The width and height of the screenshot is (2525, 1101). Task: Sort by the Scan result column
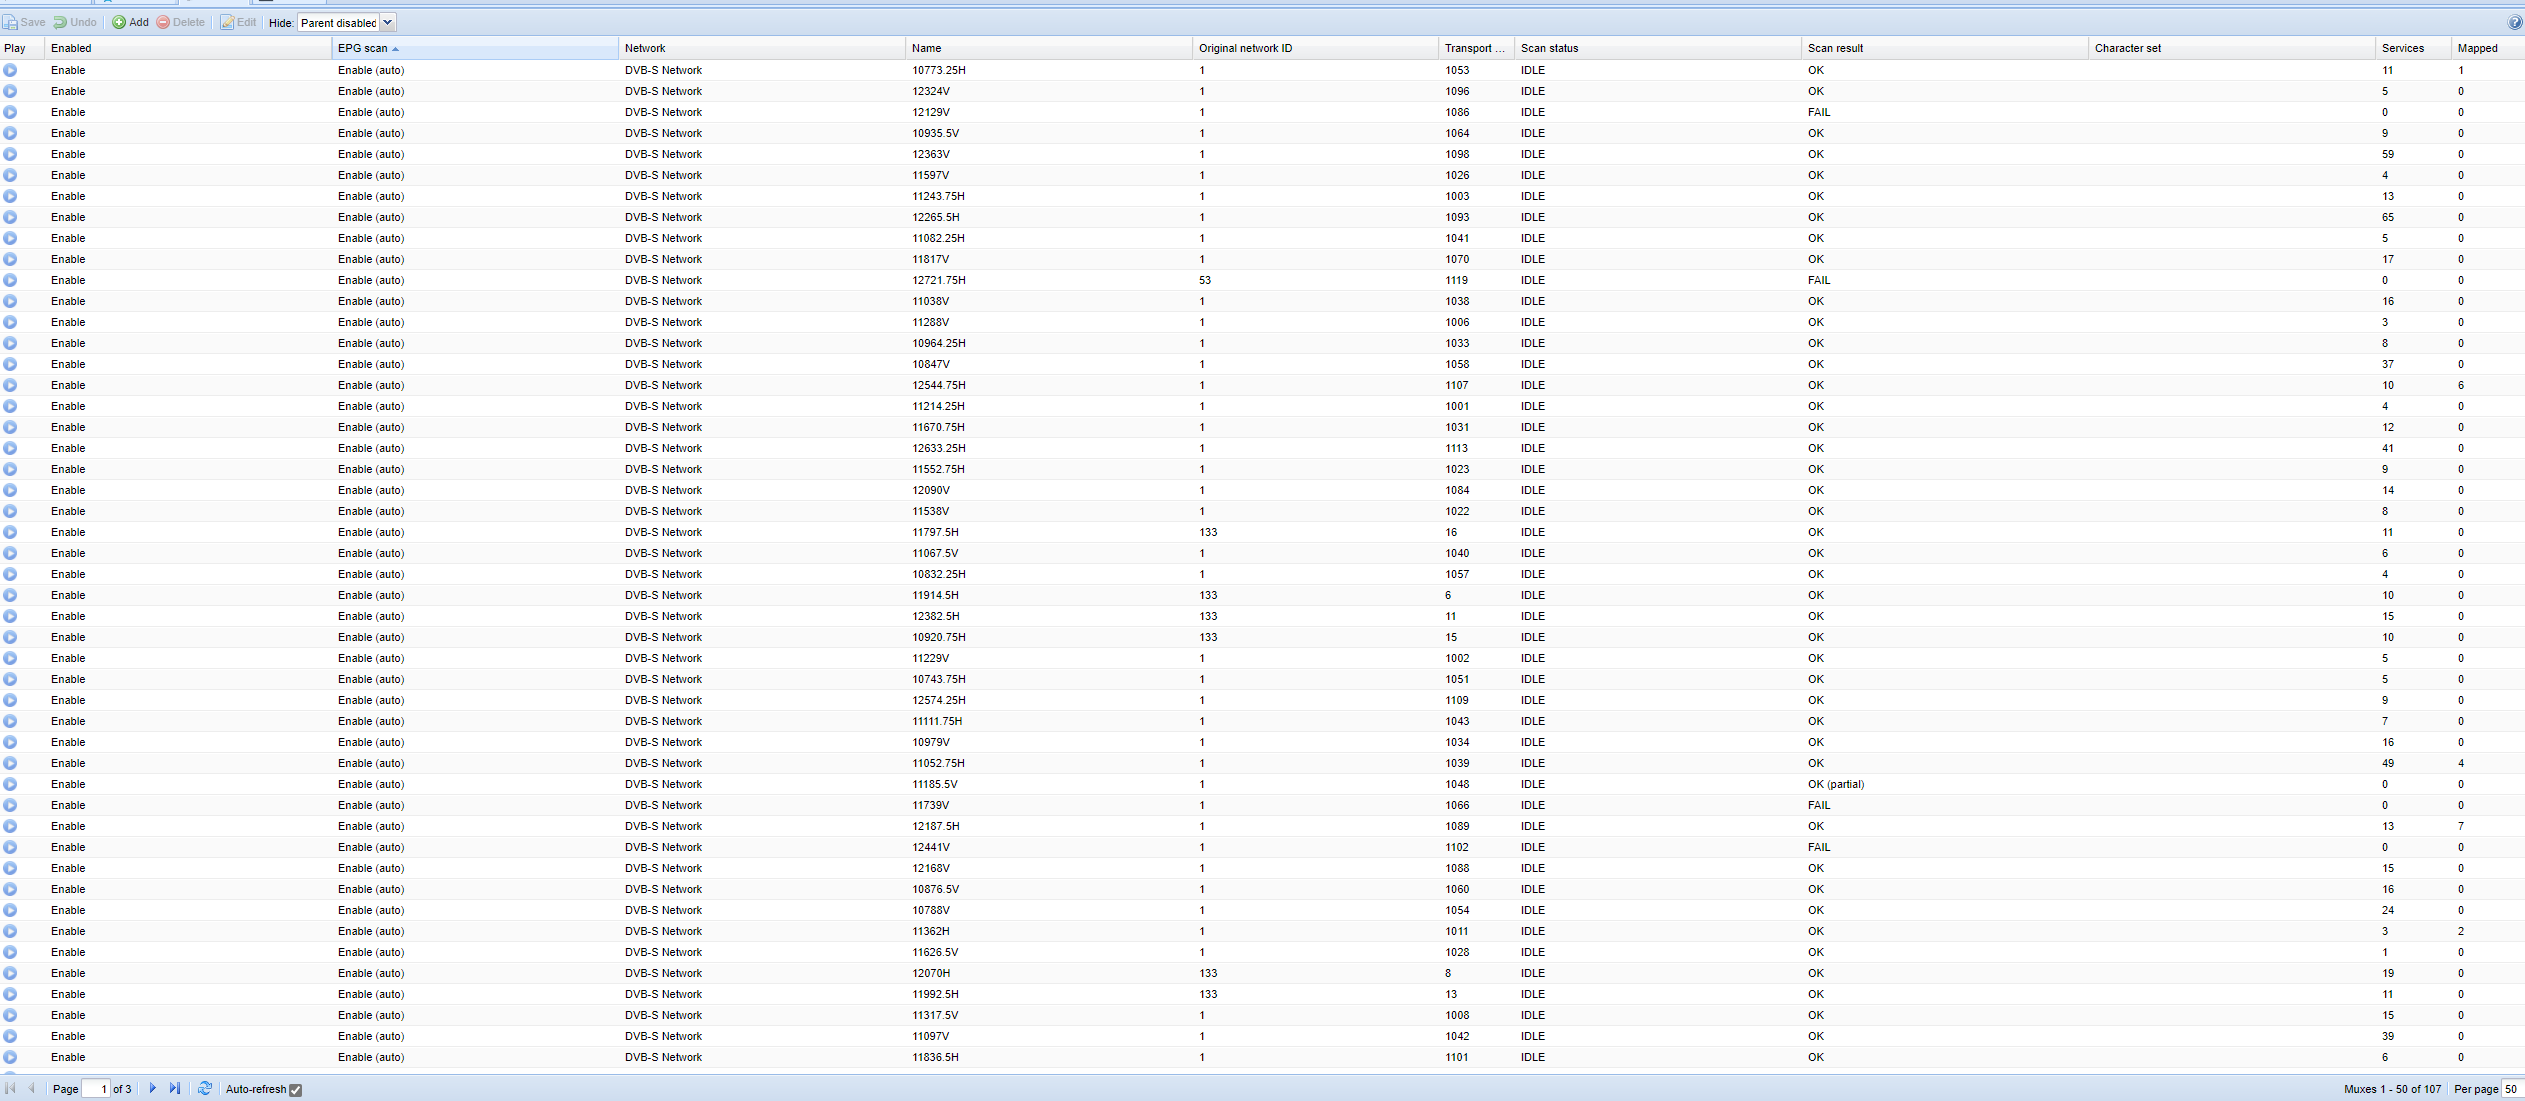(x=1835, y=48)
